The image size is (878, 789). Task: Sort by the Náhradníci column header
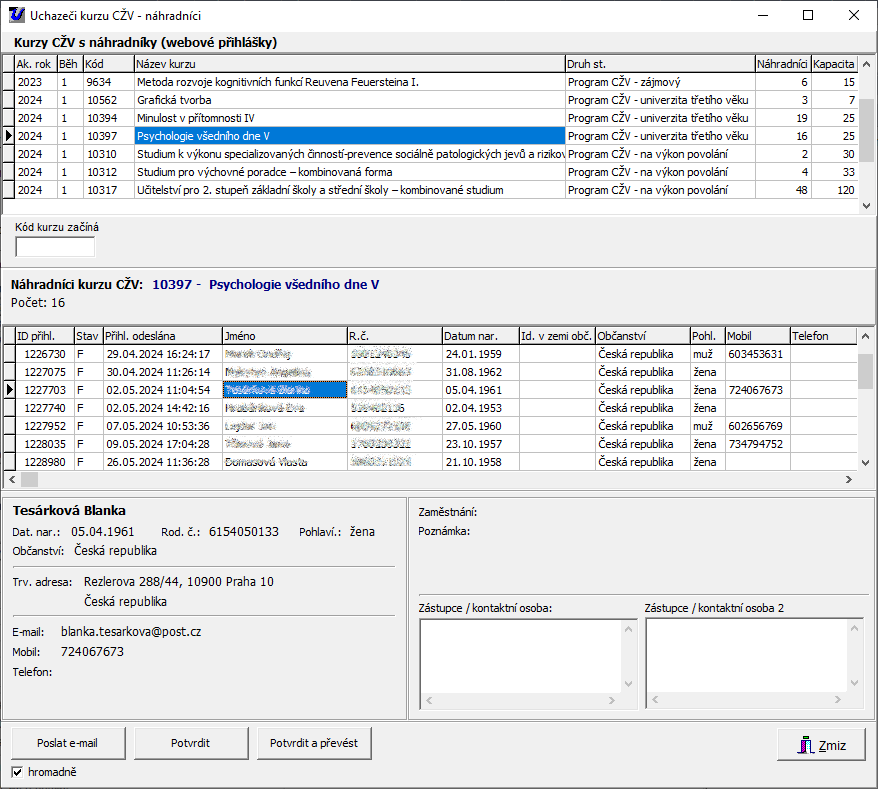coord(782,63)
